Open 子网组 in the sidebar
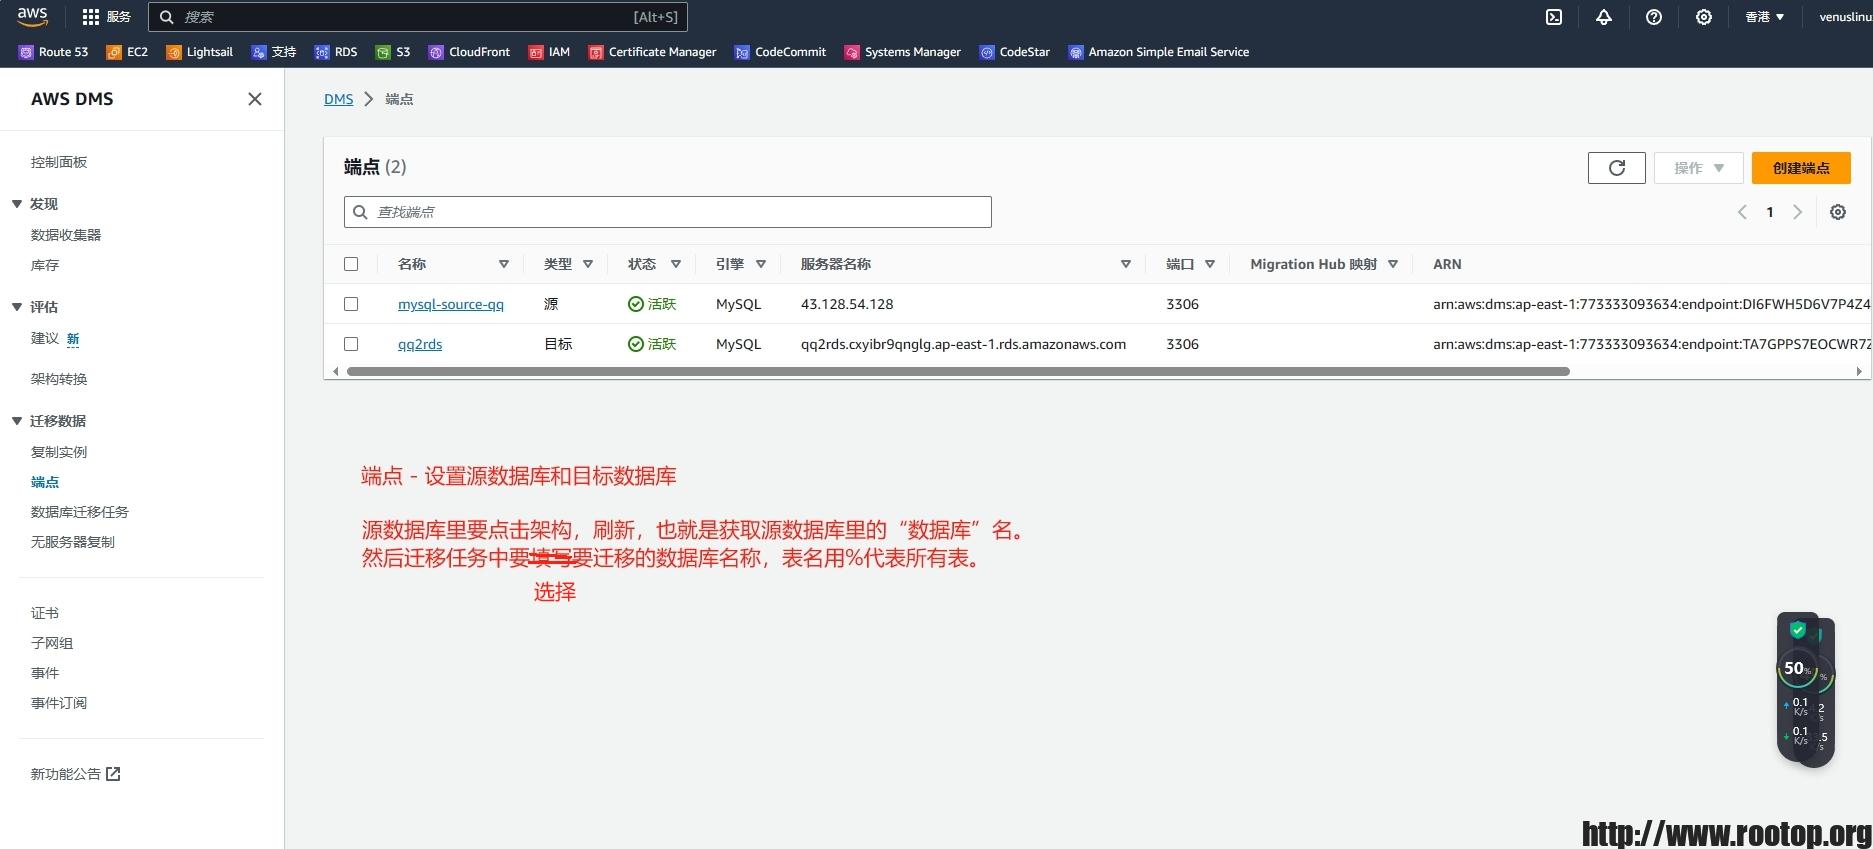Screen dimensions: 1873x849 click(52, 643)
